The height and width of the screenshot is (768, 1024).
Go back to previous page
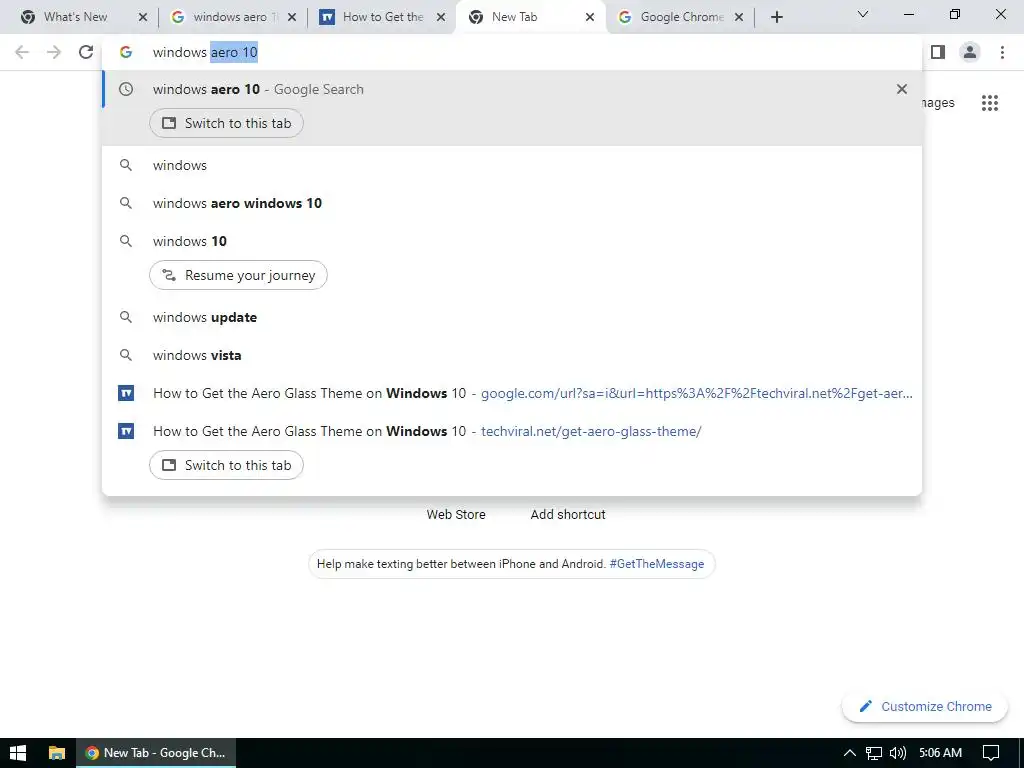point(22,52)
